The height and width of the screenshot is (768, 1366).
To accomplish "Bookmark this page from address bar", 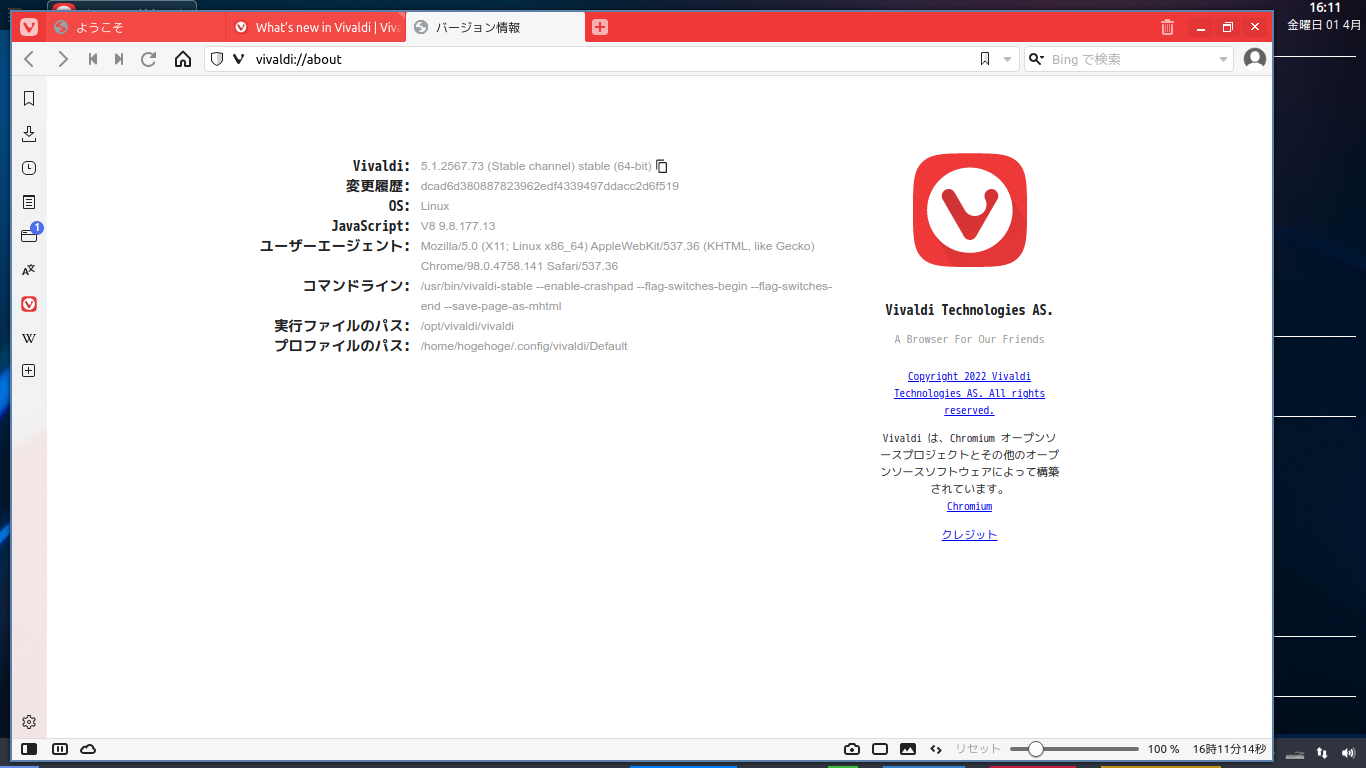I will click(x=985, y=59).
